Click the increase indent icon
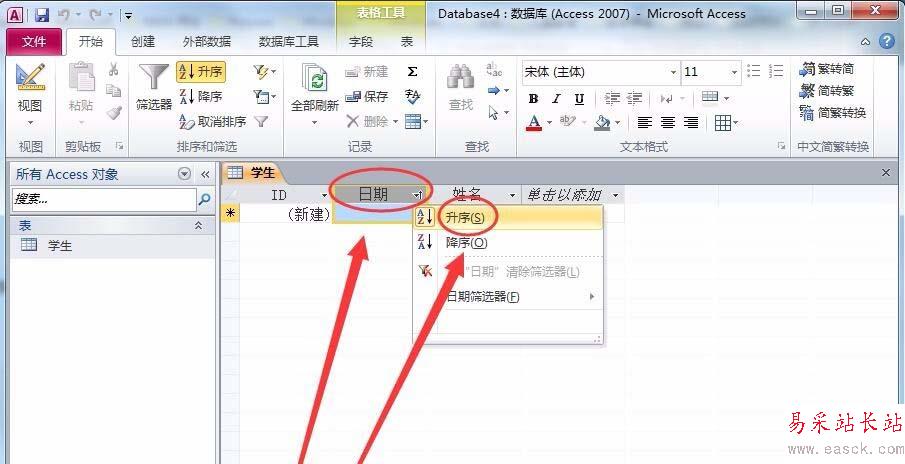This screenshot has width=905, height=464. 634,98
